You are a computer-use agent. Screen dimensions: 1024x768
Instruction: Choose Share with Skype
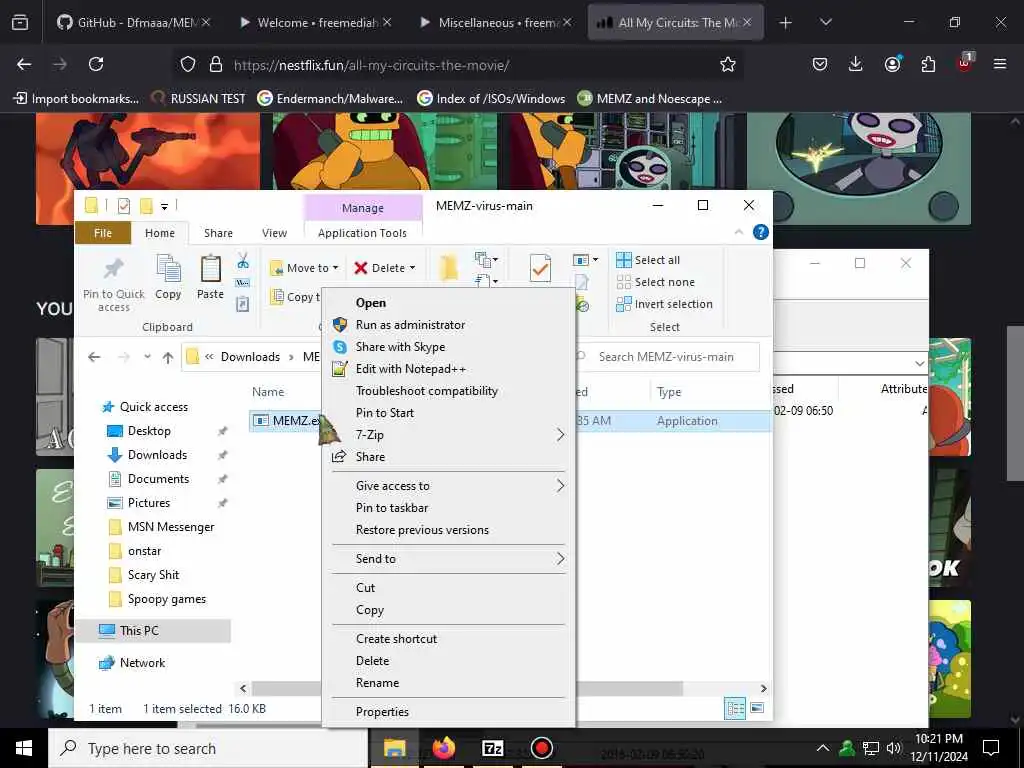pyautogui.click(x=400, y=347)
